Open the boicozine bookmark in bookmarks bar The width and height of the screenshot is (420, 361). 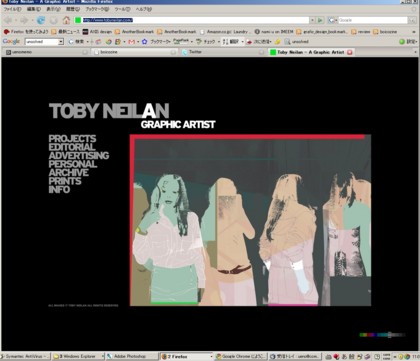pyautogui.click(x=385, y=32)
